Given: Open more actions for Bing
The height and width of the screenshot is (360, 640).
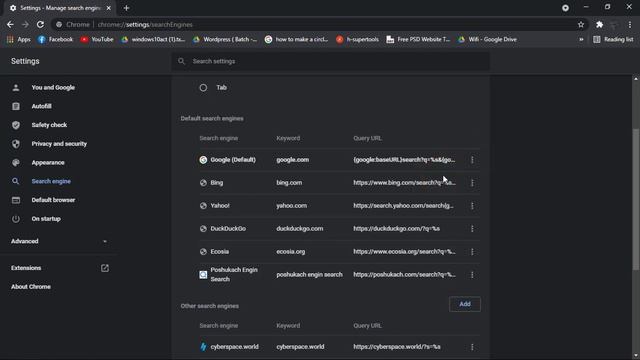Looking at the screenshot, I should pos(472,183).
